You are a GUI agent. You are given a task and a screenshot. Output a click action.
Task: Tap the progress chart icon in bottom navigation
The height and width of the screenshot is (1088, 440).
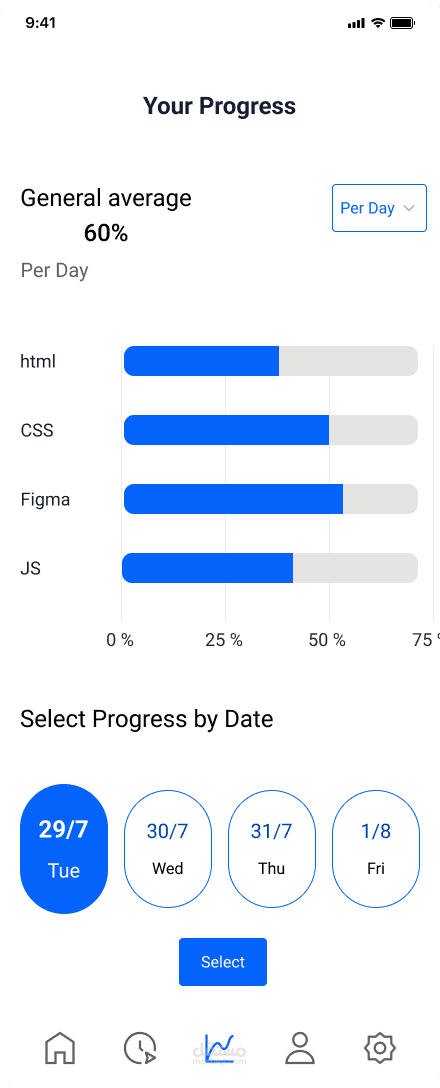pos(220,1048)
